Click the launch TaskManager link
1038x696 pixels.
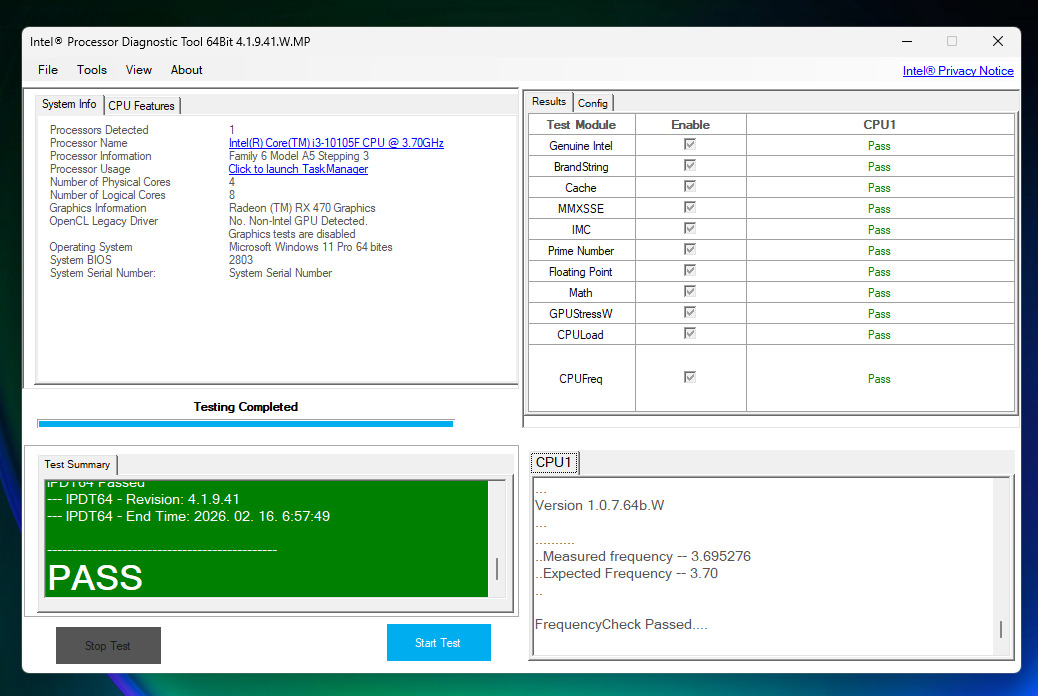click(298, 169)
